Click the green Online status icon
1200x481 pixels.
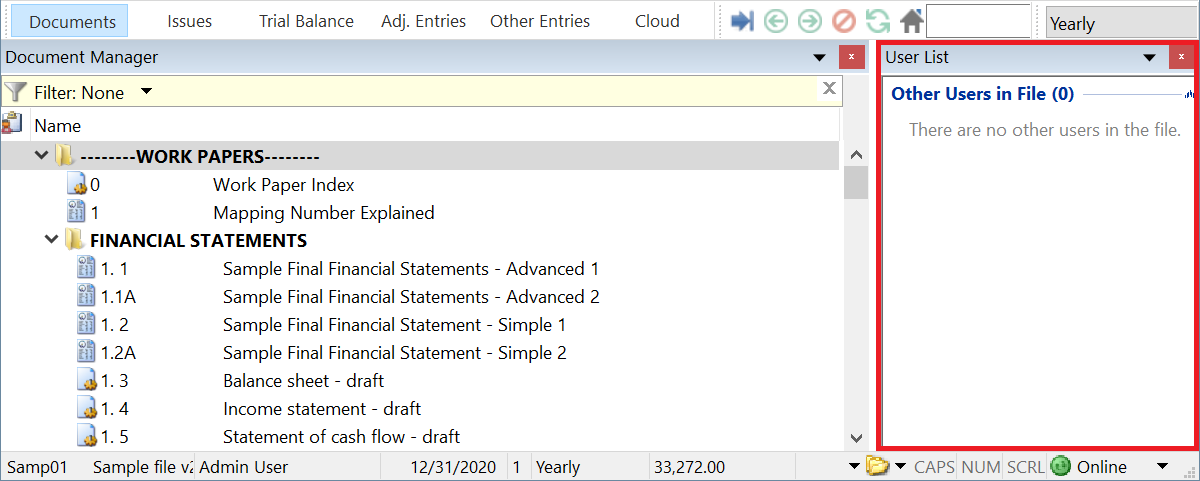tap(1061, 466)
